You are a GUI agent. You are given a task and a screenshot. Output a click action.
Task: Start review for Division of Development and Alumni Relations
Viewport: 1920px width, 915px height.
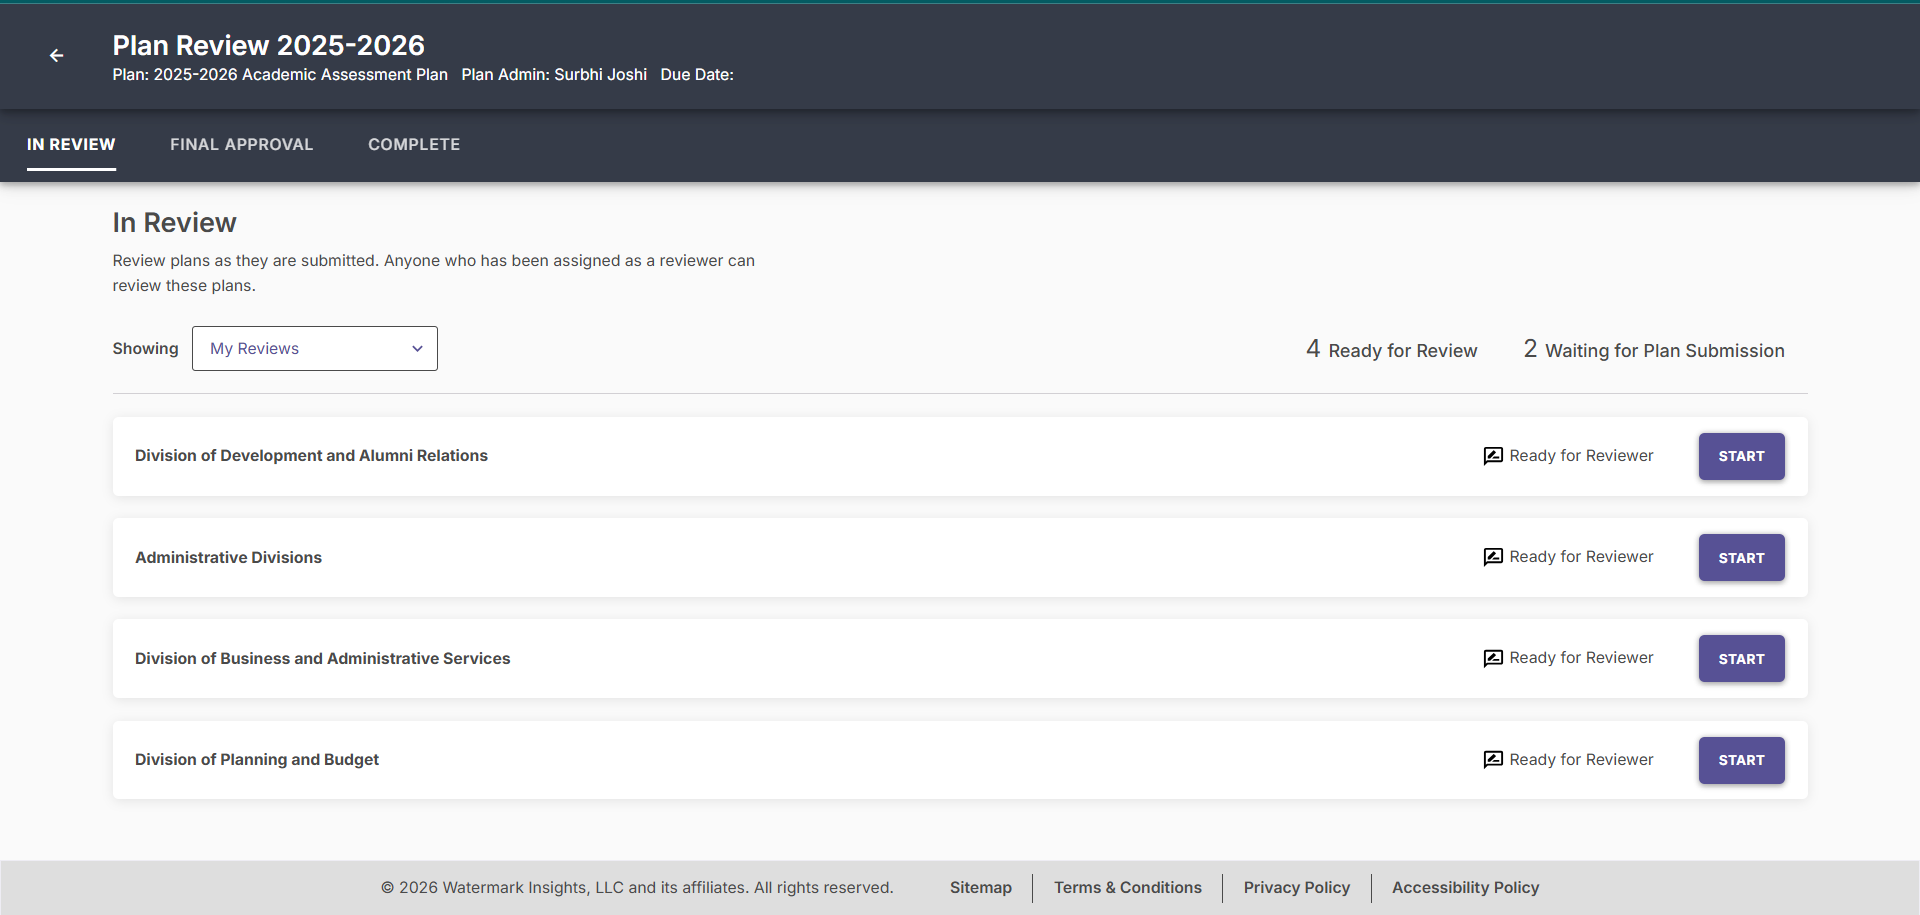(1741, 456)
